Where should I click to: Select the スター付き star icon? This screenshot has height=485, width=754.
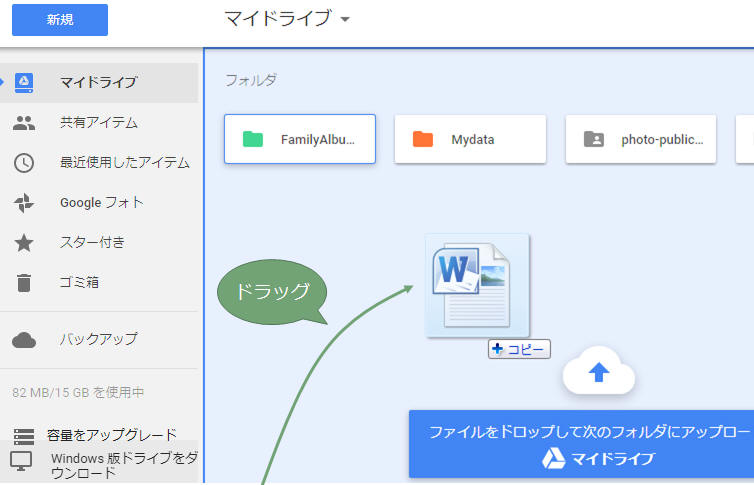click(x=24, y=242)
